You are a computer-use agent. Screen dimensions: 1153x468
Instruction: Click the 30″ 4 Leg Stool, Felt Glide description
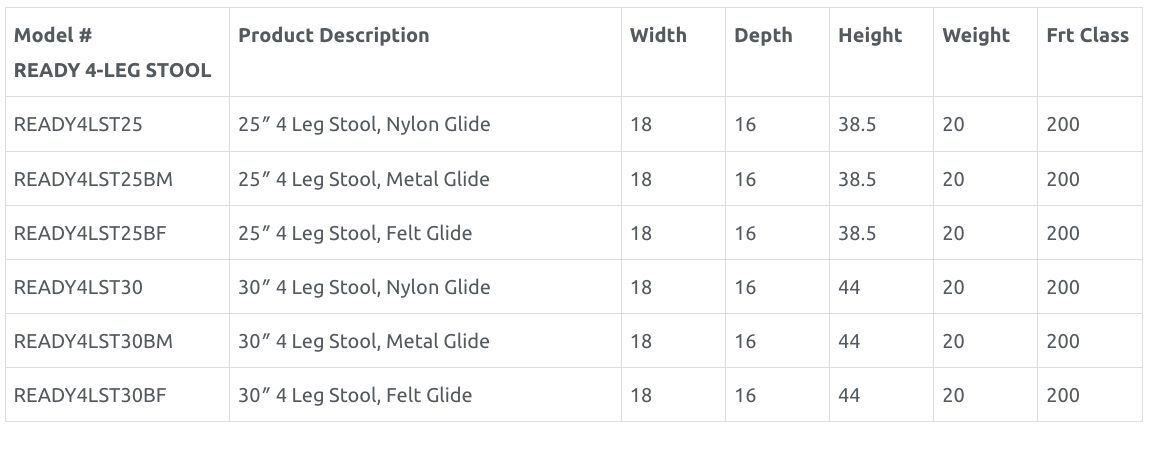pos(355,395)
